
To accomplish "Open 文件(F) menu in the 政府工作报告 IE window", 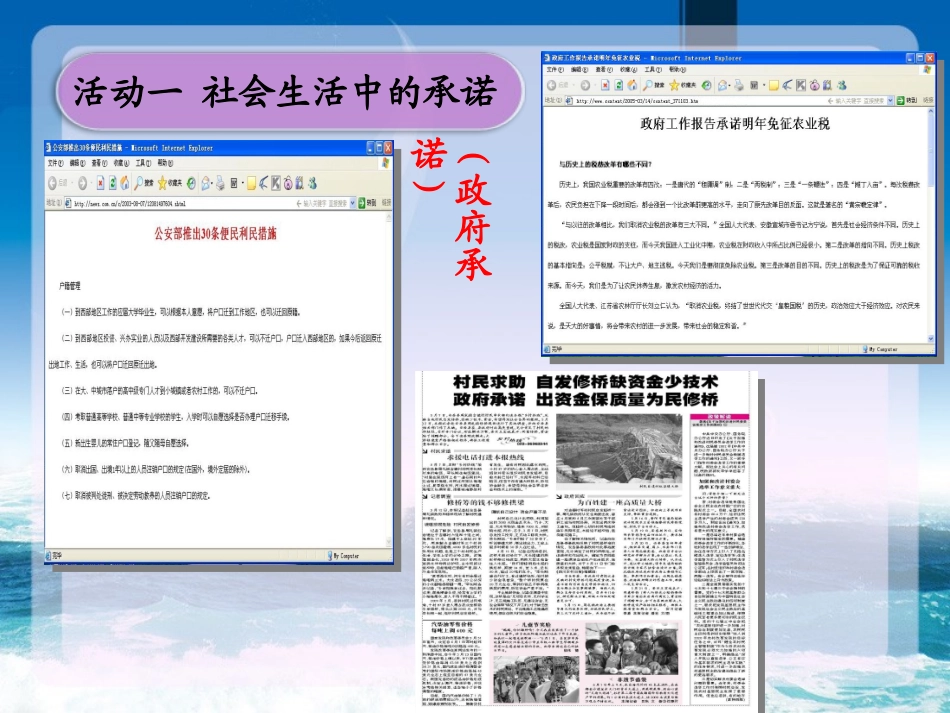I will (x=555, y=70).
